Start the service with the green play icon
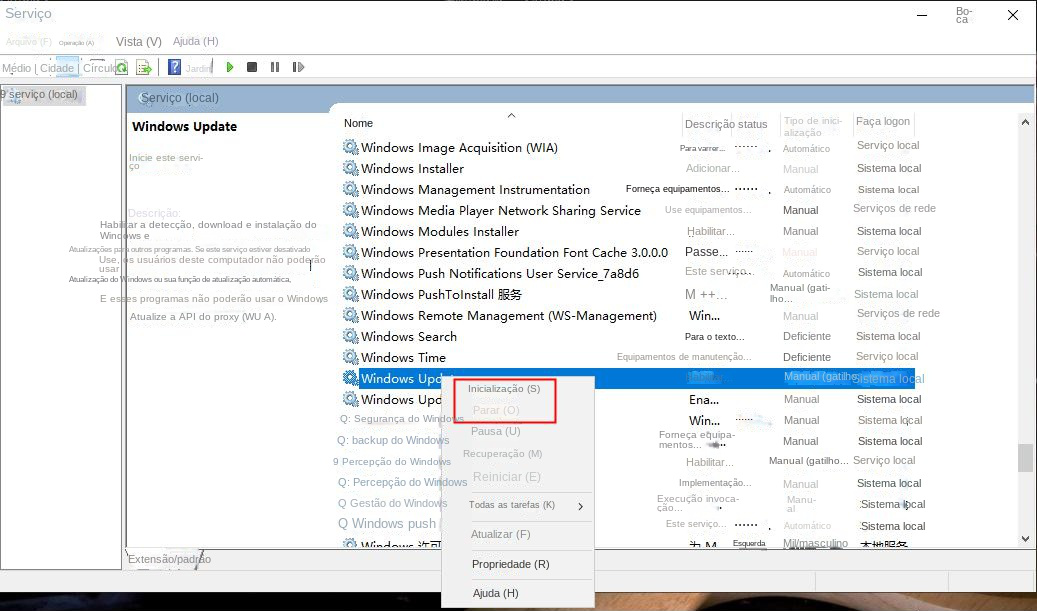This screenshot has width=1037, height=611. (230, 67)
